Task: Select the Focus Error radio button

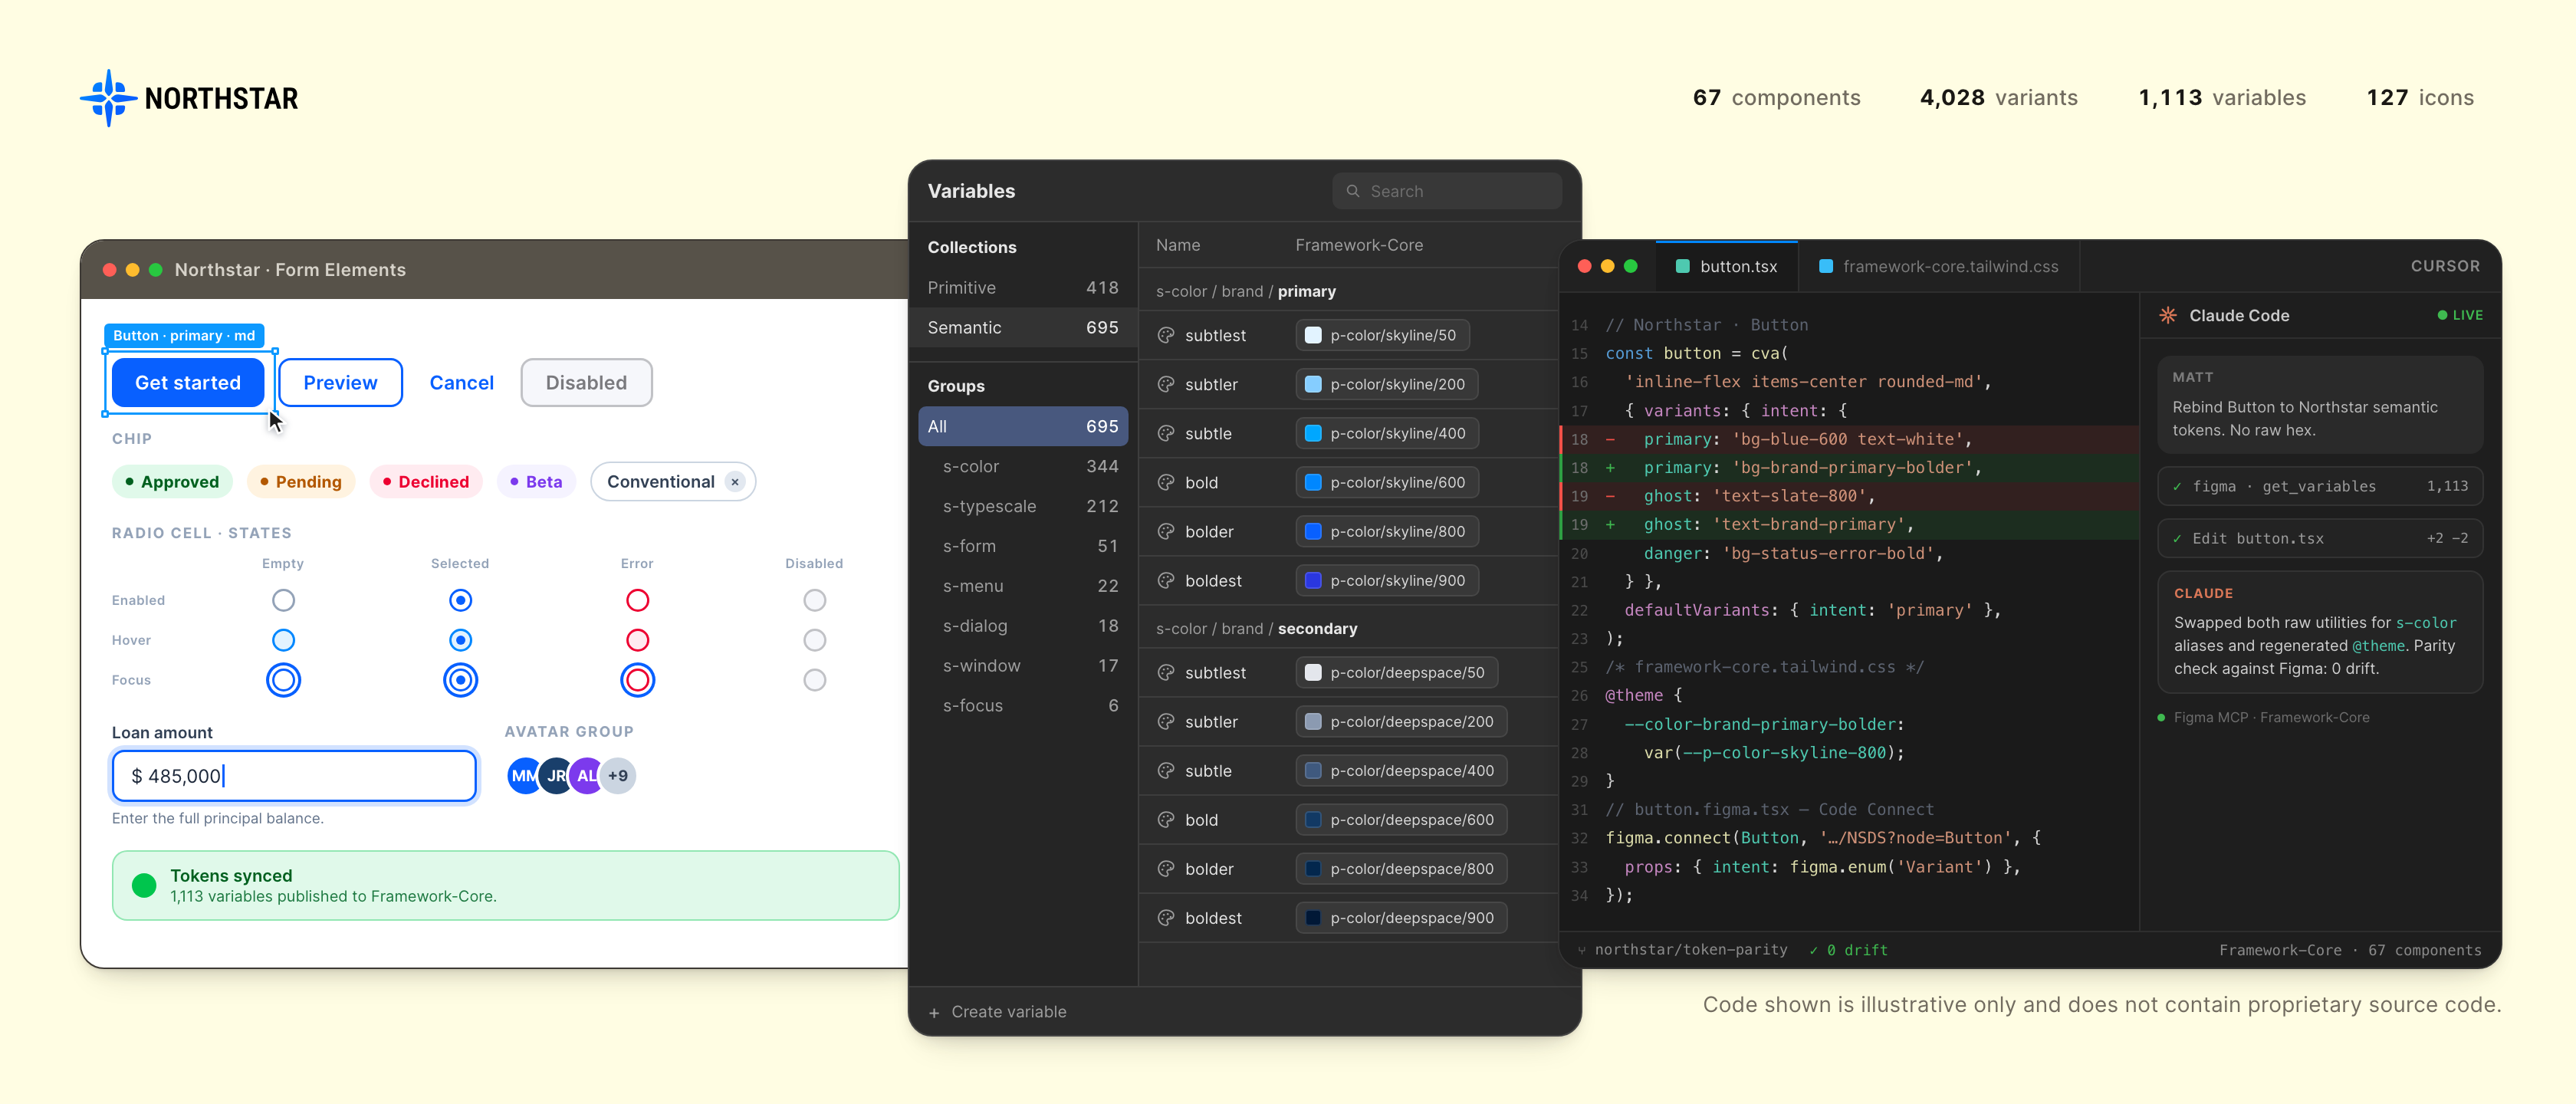Action: click(x=637, y=680)
